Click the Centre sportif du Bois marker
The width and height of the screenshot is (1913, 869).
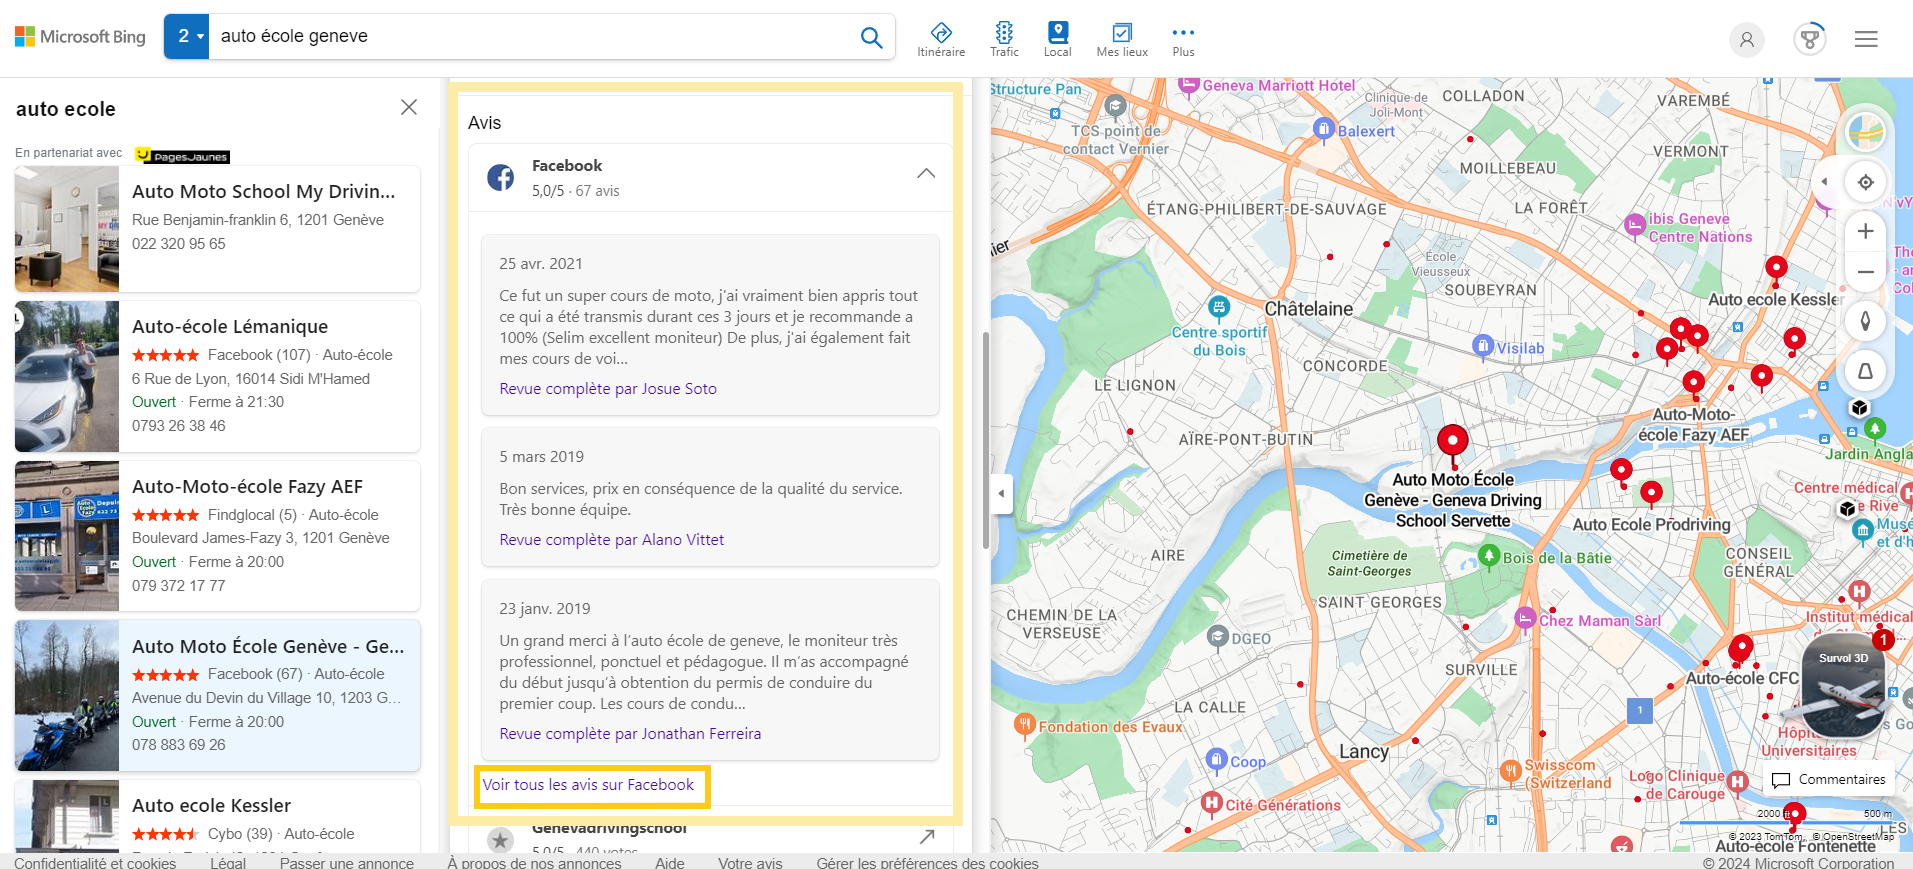[1219, 307]
